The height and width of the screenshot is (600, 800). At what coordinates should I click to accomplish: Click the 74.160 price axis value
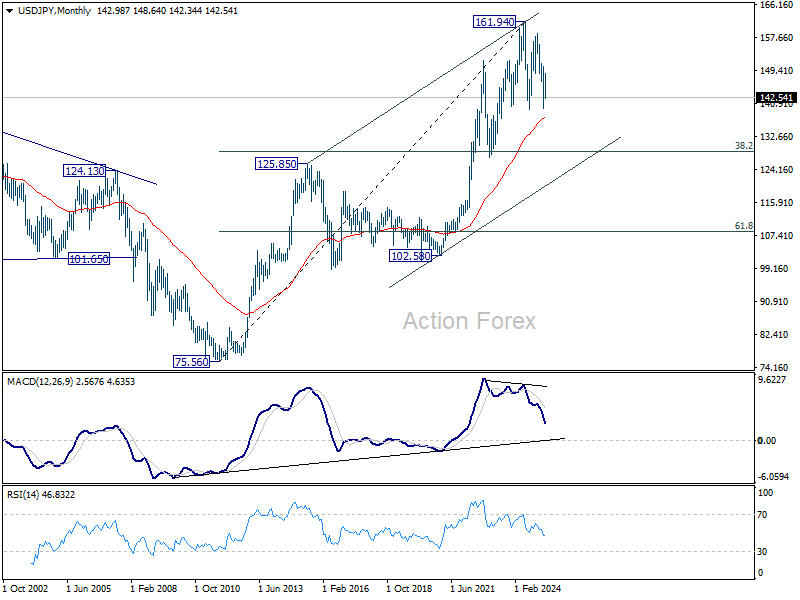pos(776,367)
